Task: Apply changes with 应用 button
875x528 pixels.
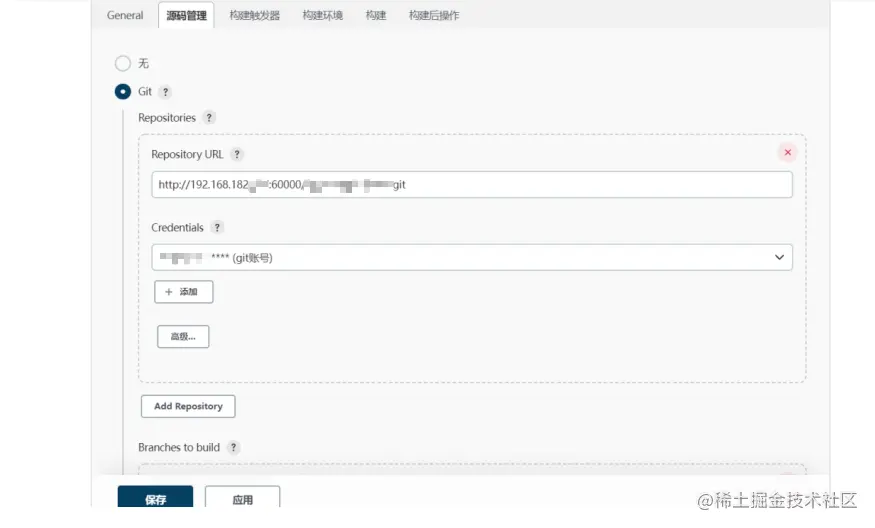Action: tap(242, 497)
